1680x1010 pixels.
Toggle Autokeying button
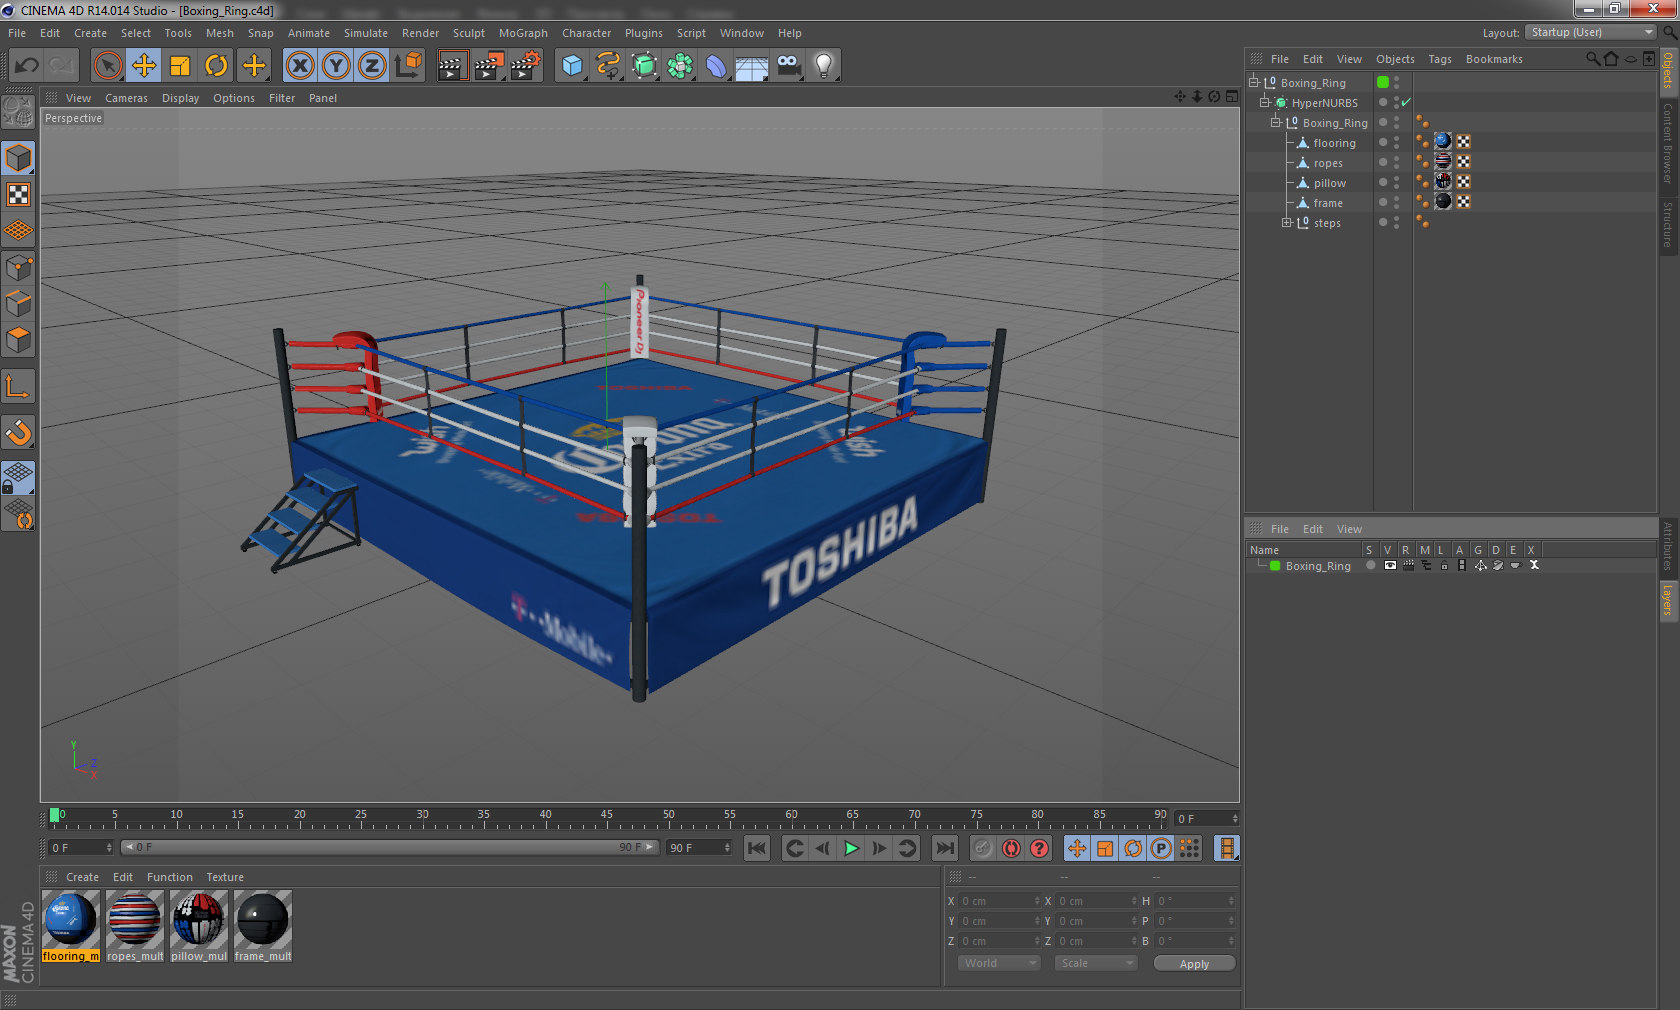click(1011, 848)
